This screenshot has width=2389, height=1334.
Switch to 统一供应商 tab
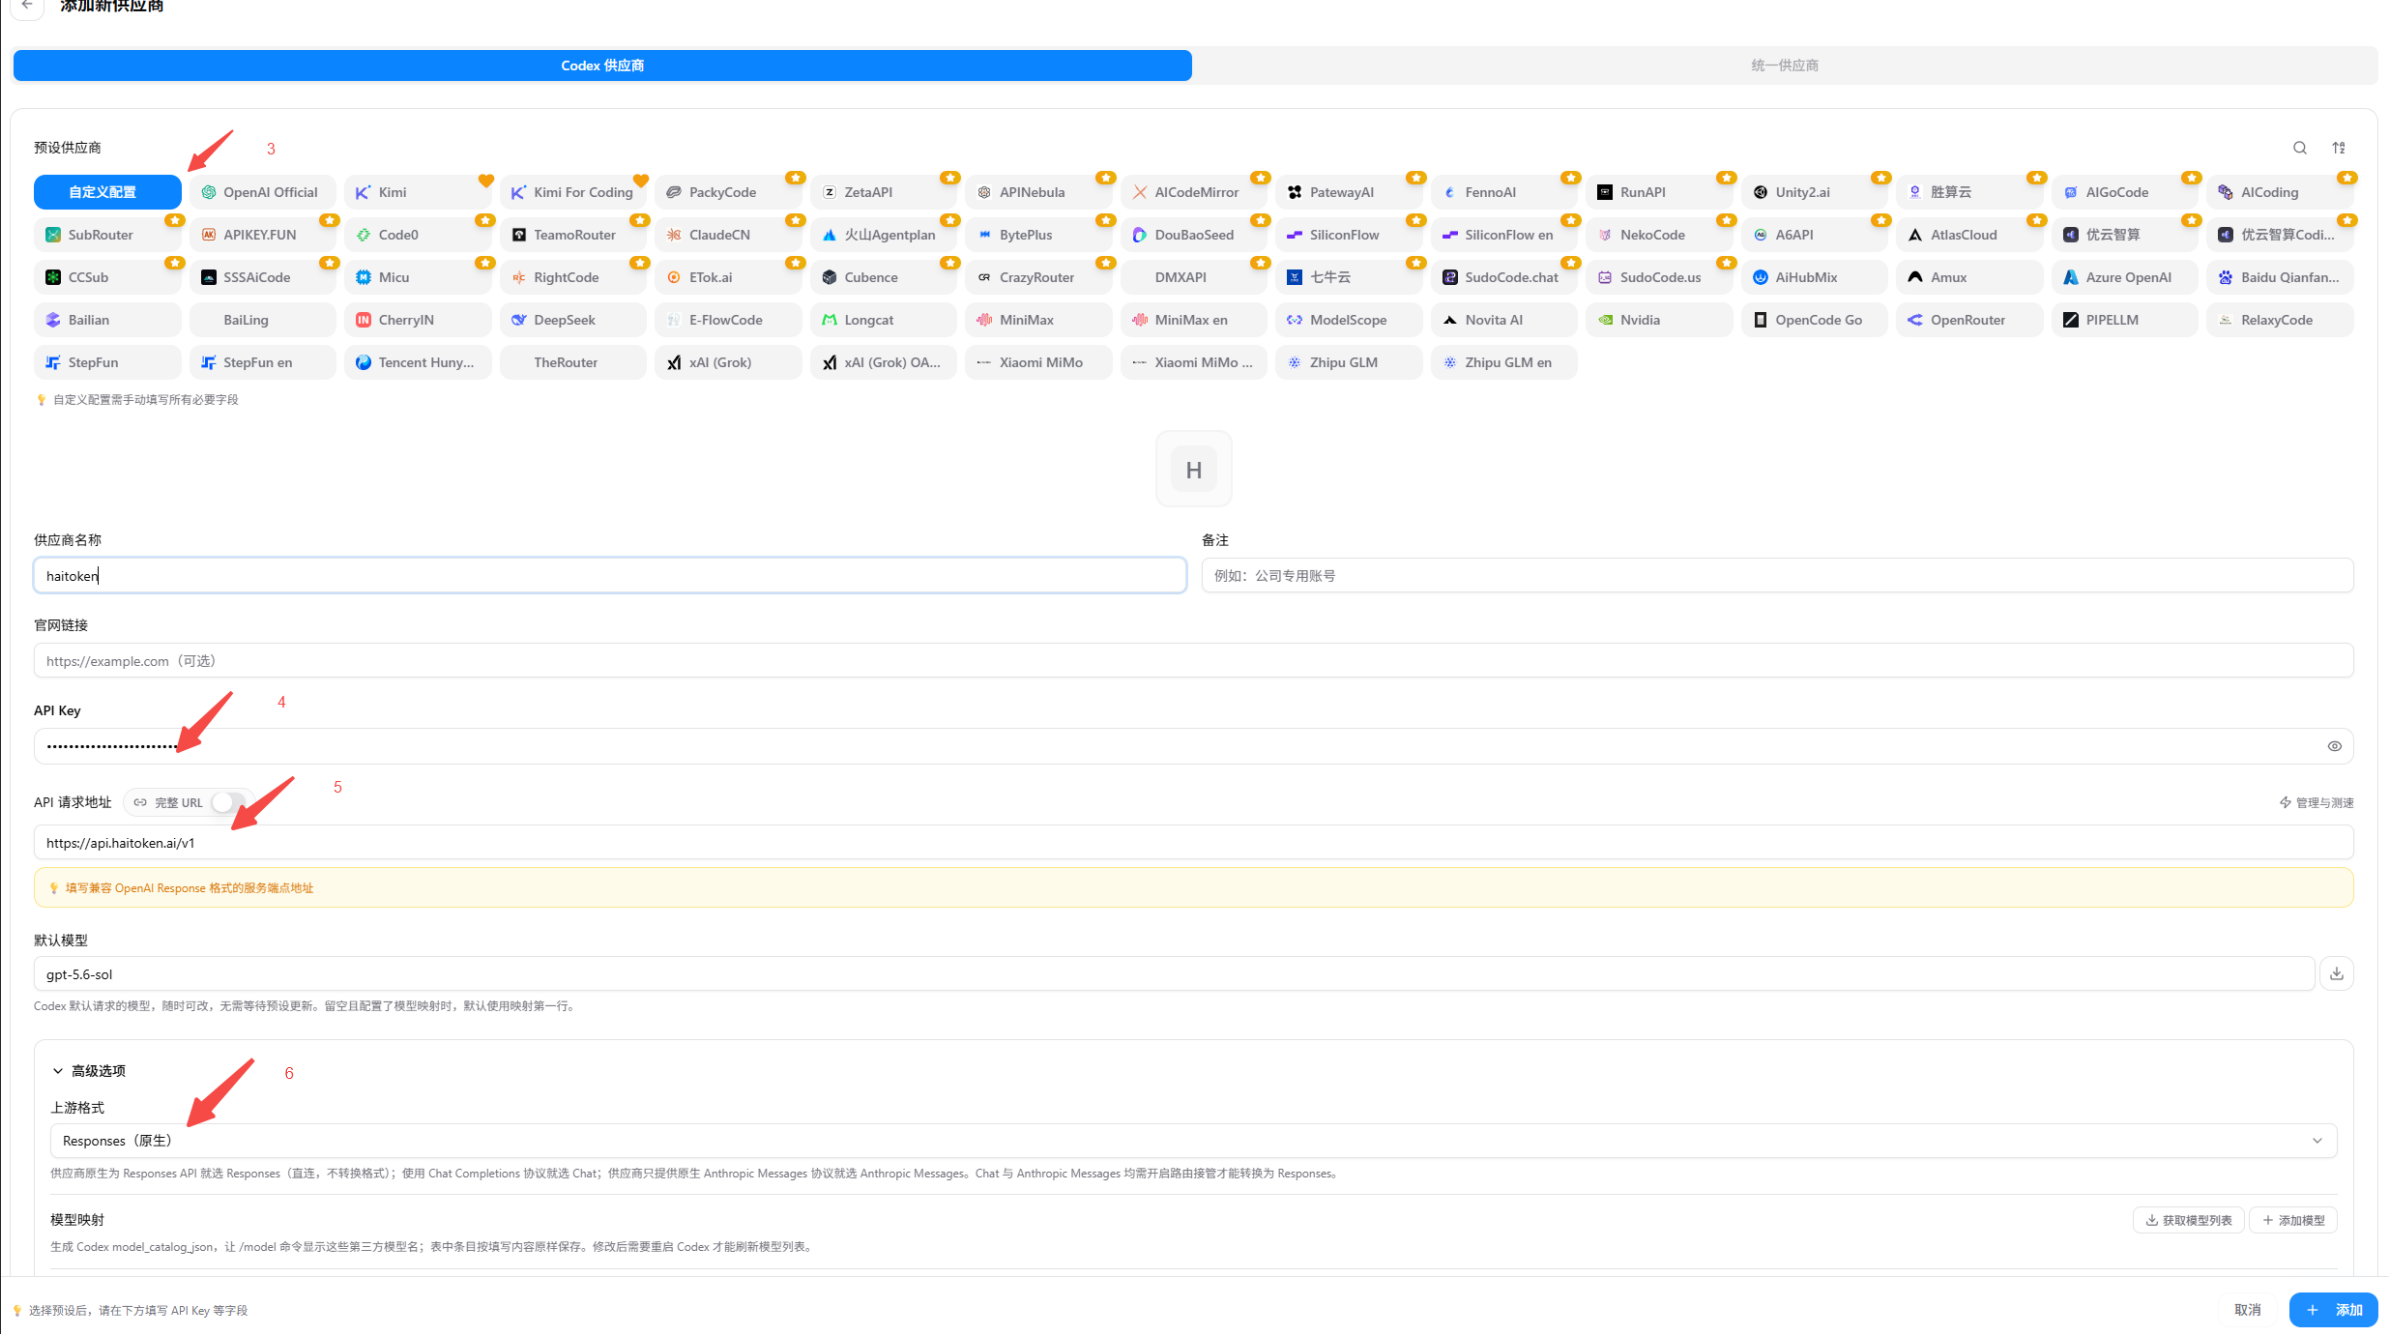(x=1784, y=65)
